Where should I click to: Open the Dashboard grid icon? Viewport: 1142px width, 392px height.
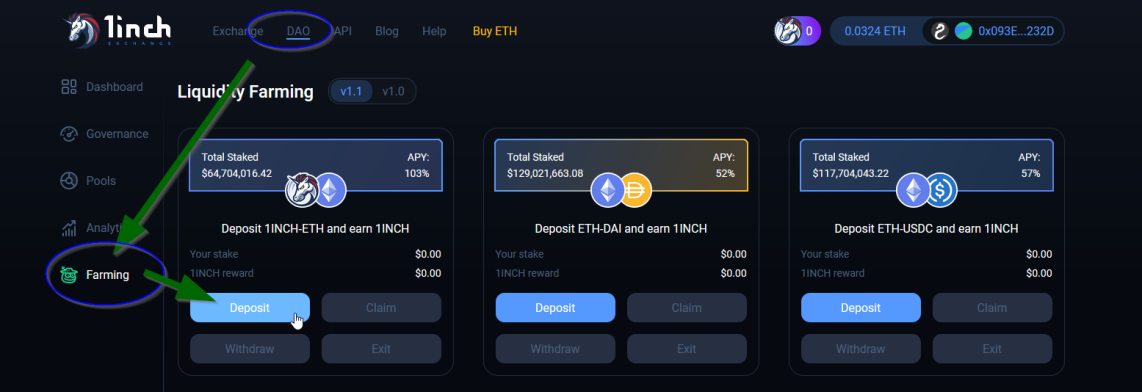pos(69,87)
